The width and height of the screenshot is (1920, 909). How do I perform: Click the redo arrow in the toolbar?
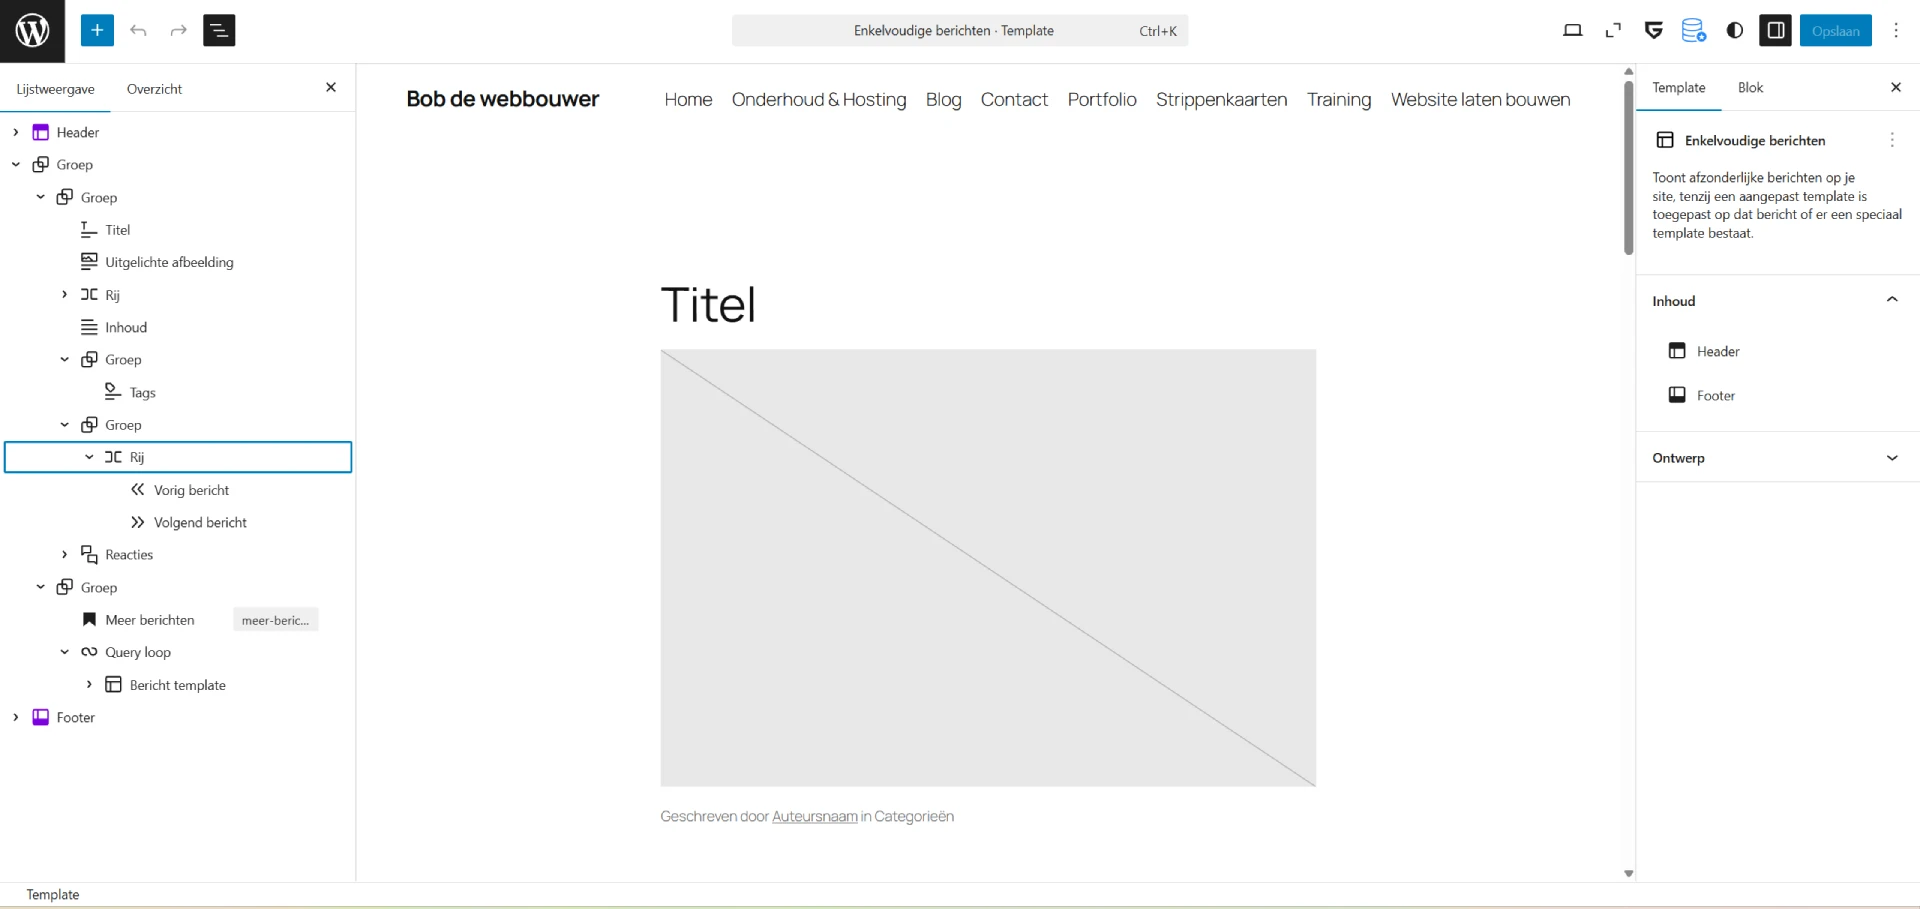(178, 30)
